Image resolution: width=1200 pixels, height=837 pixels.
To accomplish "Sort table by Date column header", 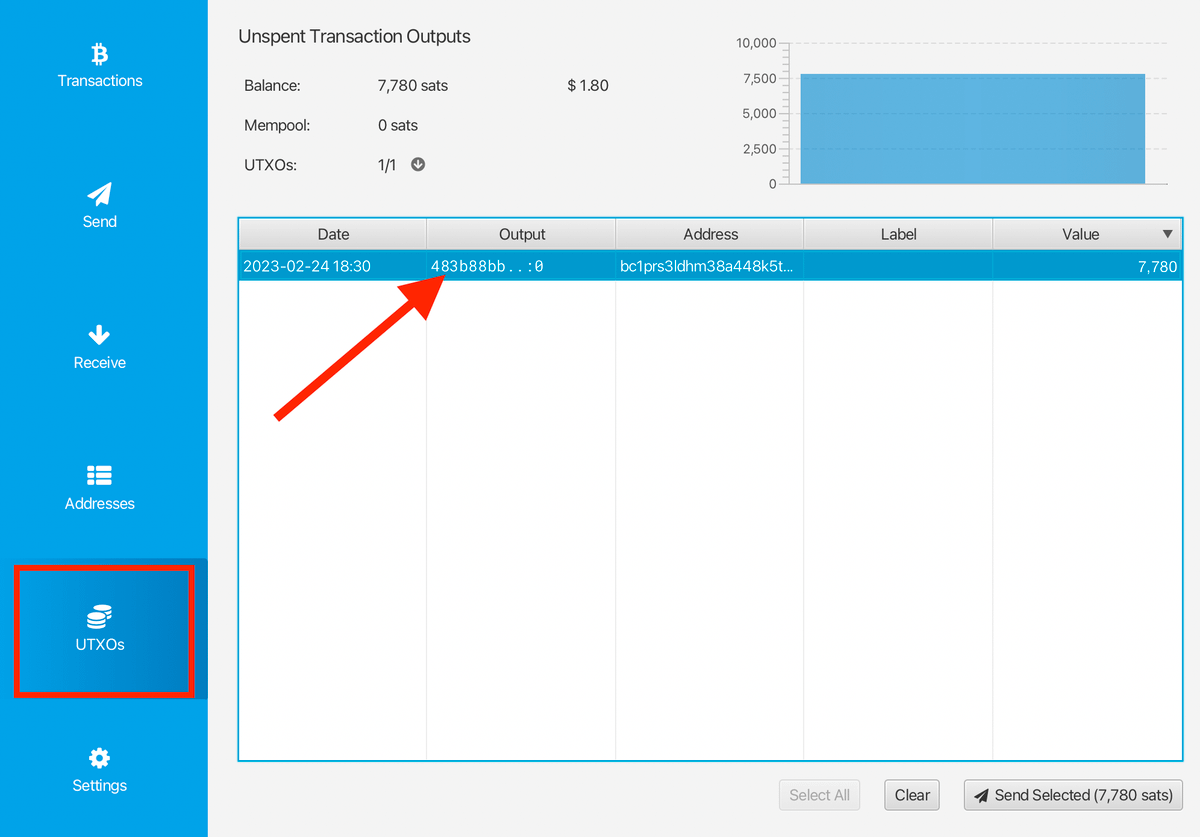I will coord(333,234).
